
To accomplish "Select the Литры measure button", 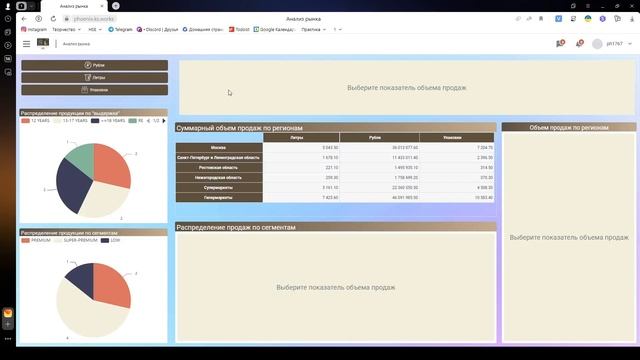I will click(95, 78).
